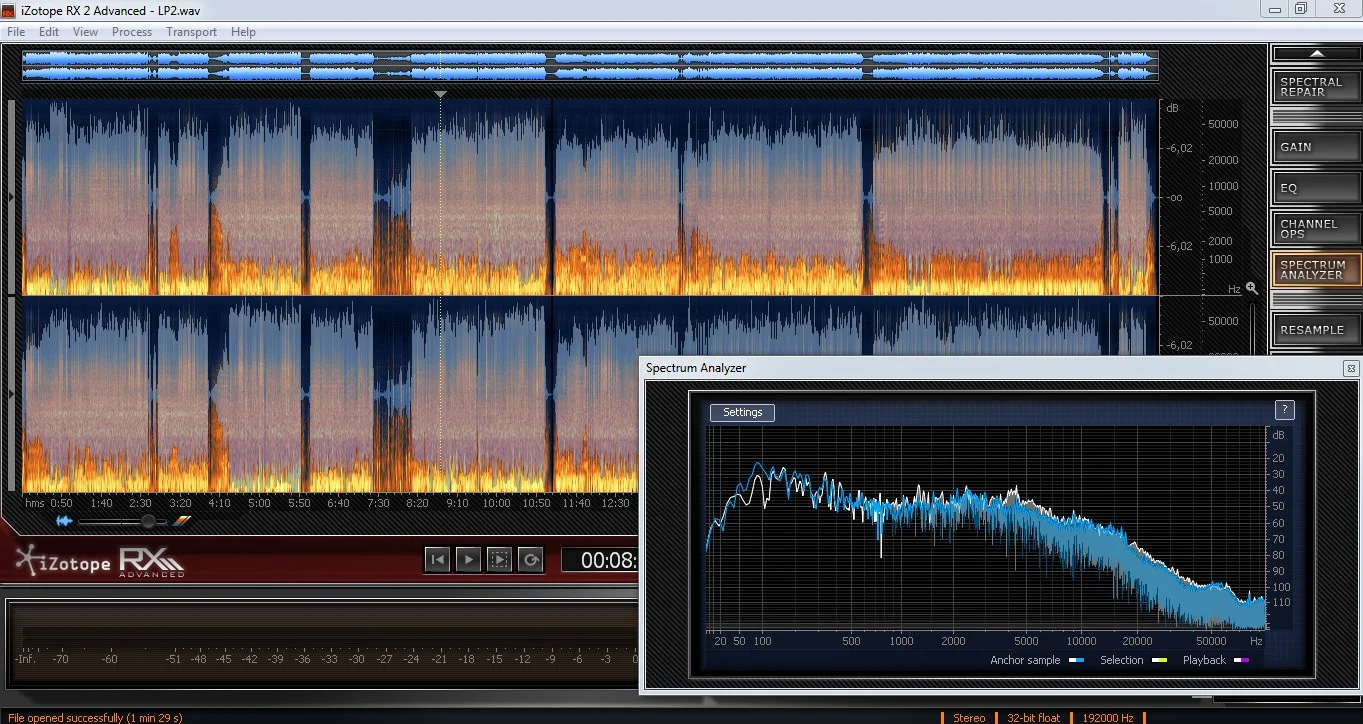Click the waveform/spectrogram blend slider knob
The width and height of the screenshot is (1363, 724).
coord(148,521)
